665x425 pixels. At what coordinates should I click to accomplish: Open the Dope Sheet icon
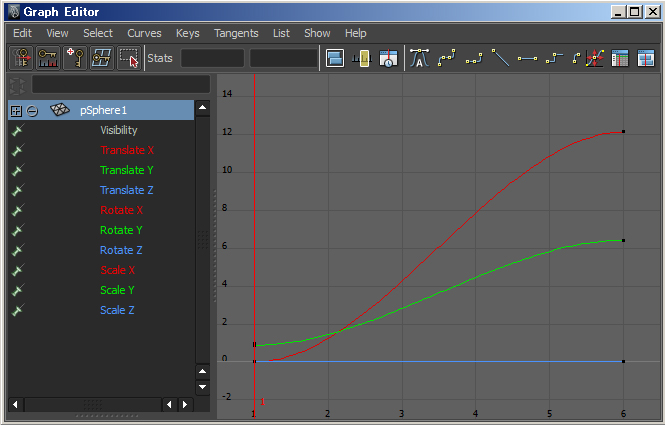point(620,58)
